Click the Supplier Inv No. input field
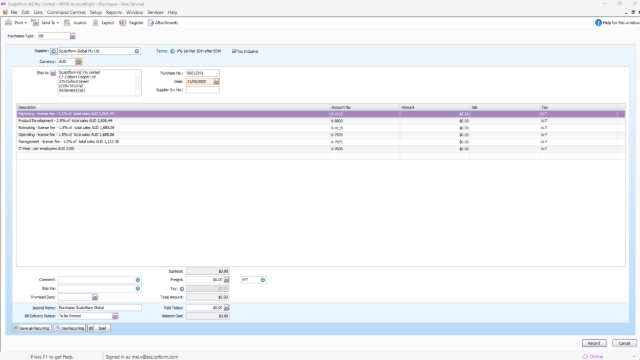This screenshot has height=360, width=640. [x=202, y=90]
